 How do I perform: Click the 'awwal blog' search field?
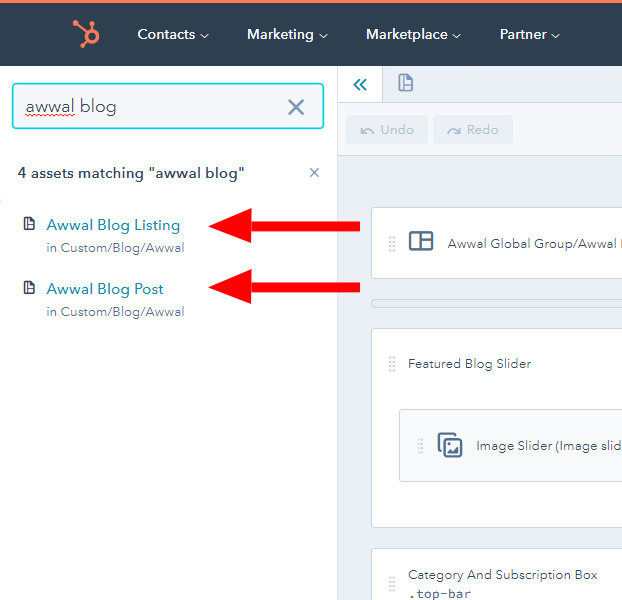click(x=168, y=106)
